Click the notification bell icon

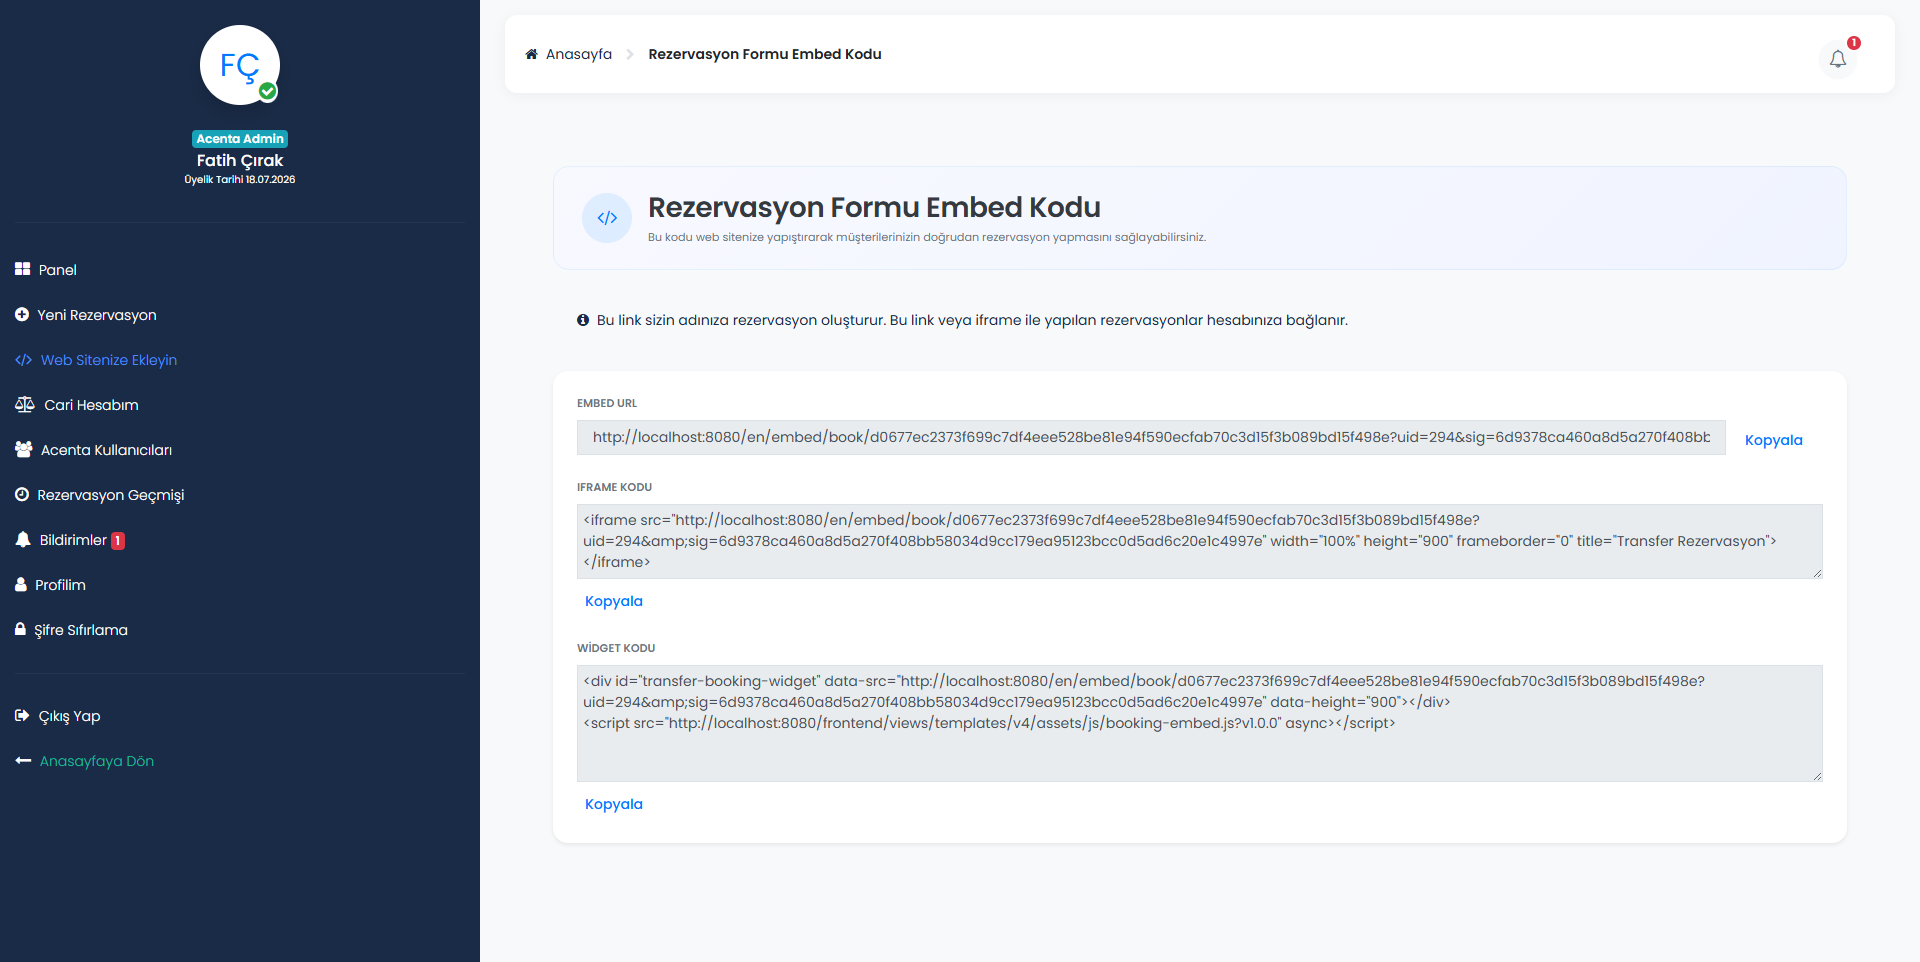tap(1838, 59)
